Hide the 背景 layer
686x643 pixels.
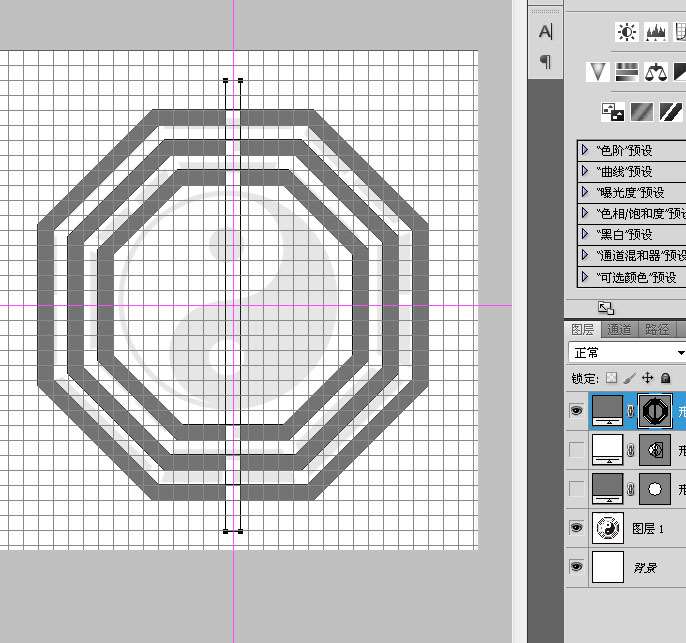[577, 567]
